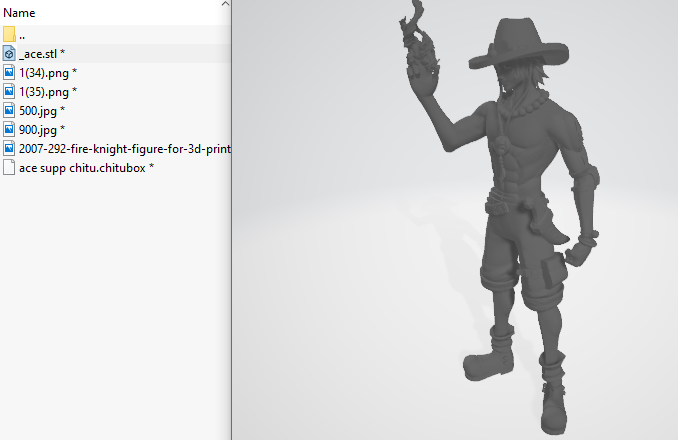Click the image icon next to 900.jpg
The height and width of the screenshot is (440, 678).
tap(9, 130)
